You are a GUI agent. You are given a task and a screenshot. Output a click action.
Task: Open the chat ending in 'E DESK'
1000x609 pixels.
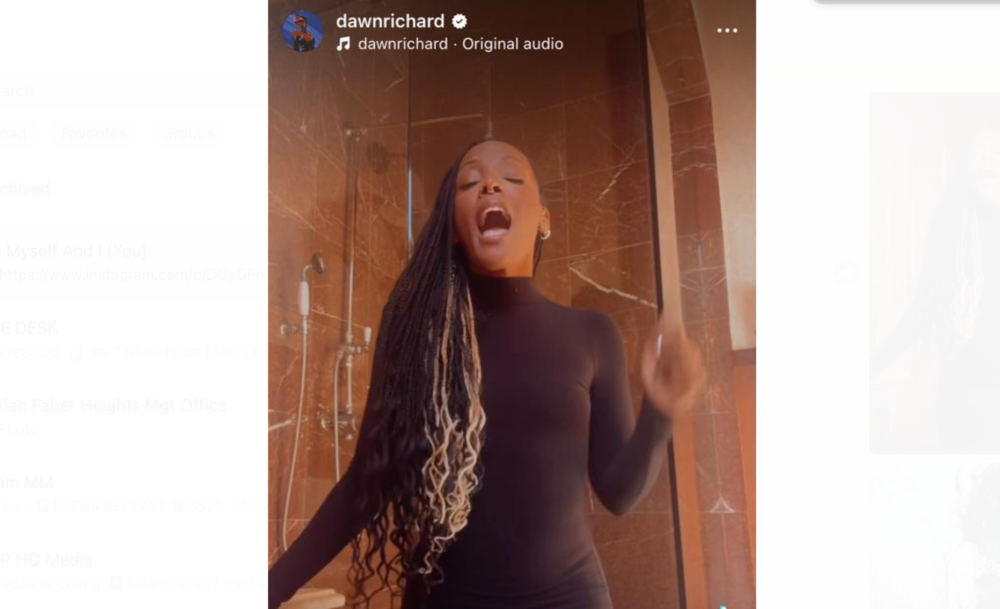134,339
